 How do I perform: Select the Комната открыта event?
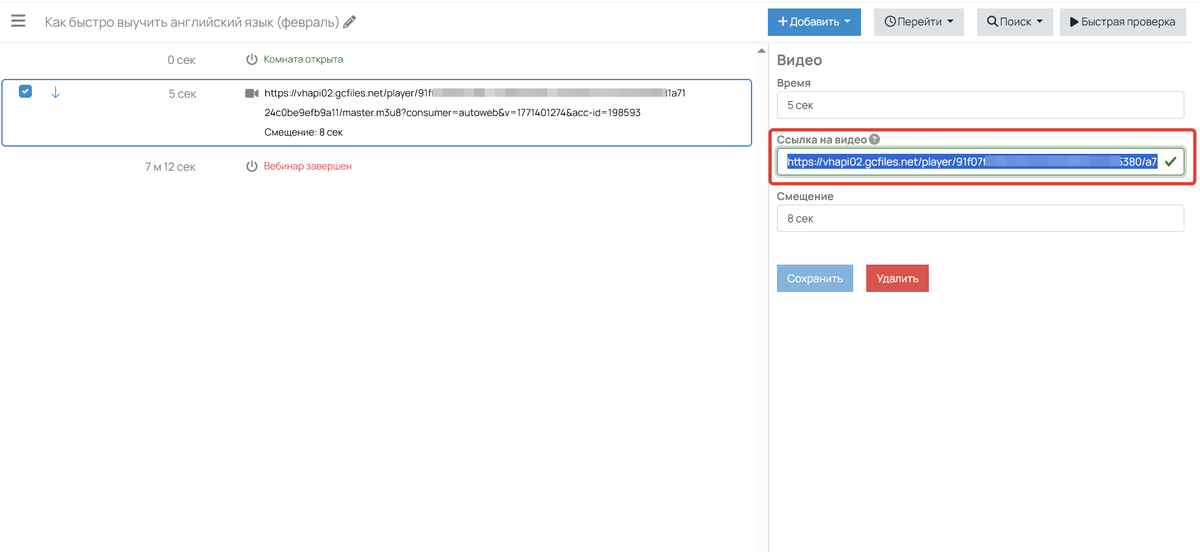[303, 60]
